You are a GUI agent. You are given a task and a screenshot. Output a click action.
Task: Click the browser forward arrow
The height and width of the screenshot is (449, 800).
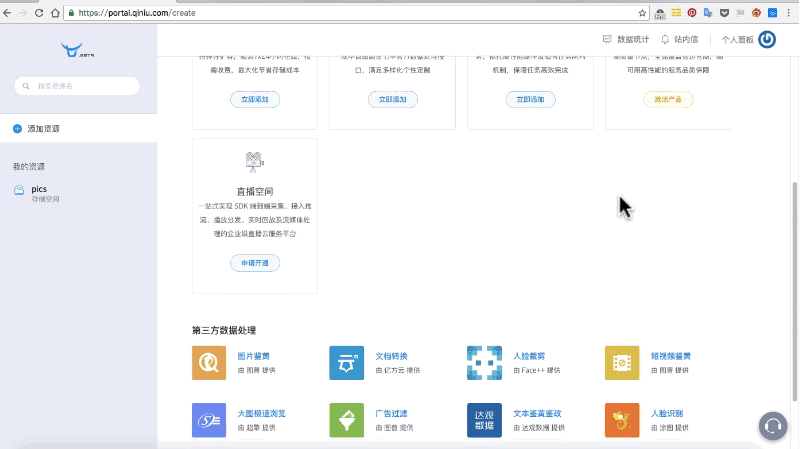23,13
